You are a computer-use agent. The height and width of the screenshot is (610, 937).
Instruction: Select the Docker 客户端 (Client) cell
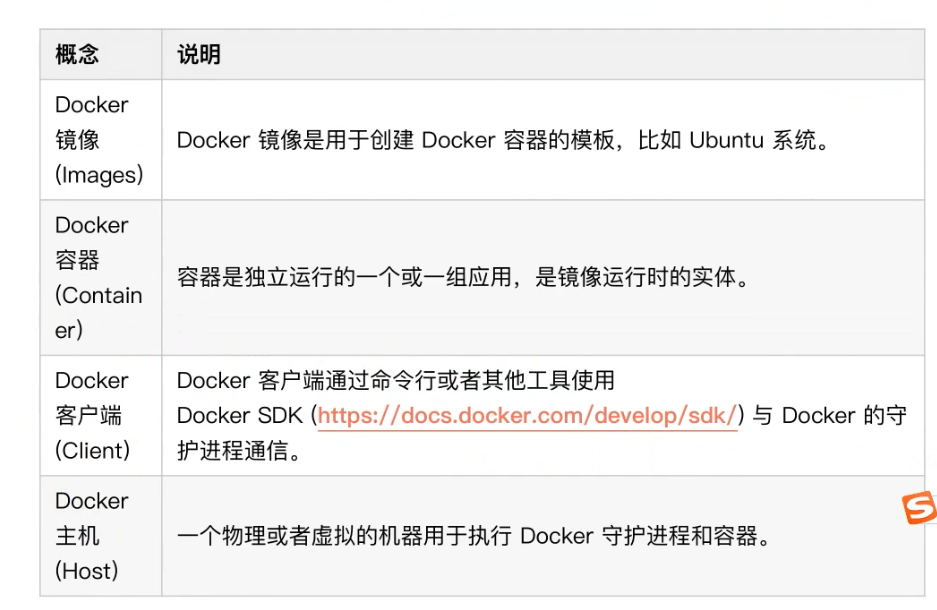coord(100,416)
